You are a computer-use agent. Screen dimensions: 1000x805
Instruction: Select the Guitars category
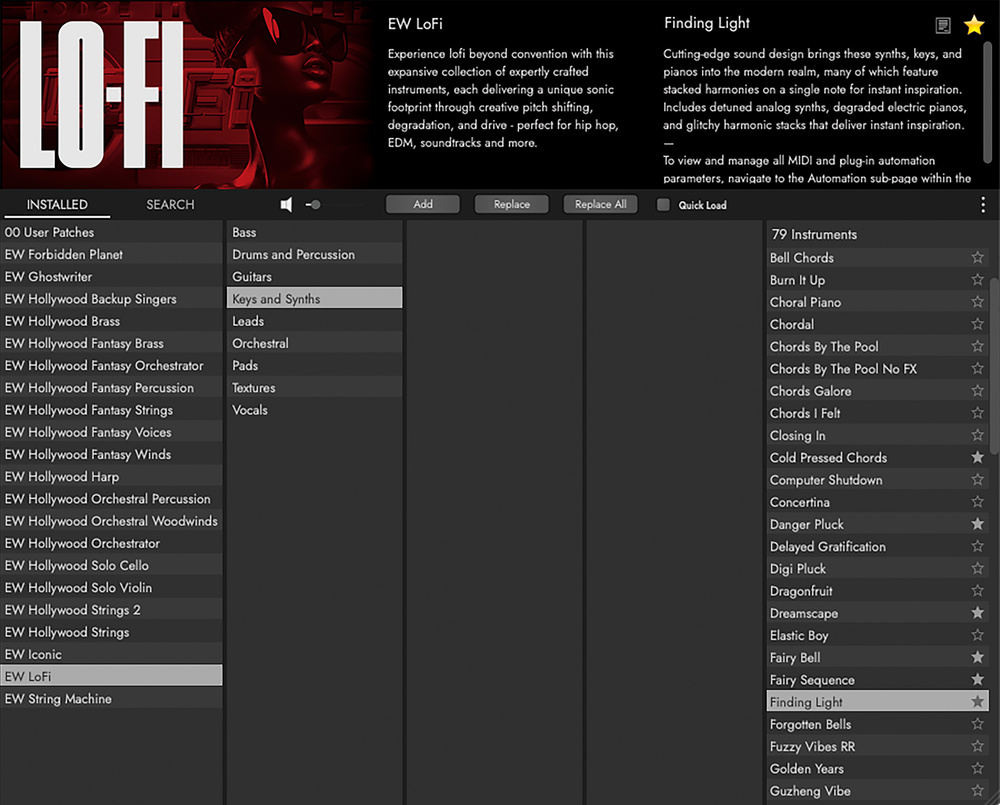coord(314,277)
